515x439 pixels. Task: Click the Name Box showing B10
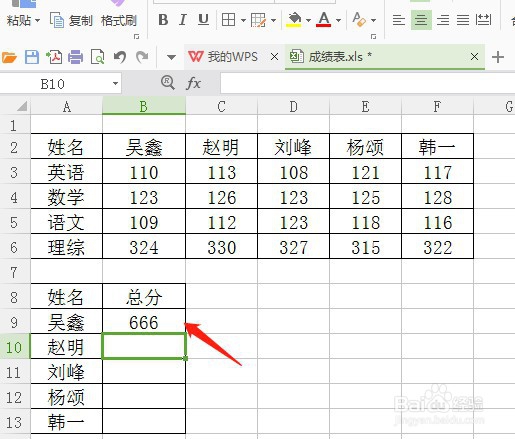pos(53,84)
